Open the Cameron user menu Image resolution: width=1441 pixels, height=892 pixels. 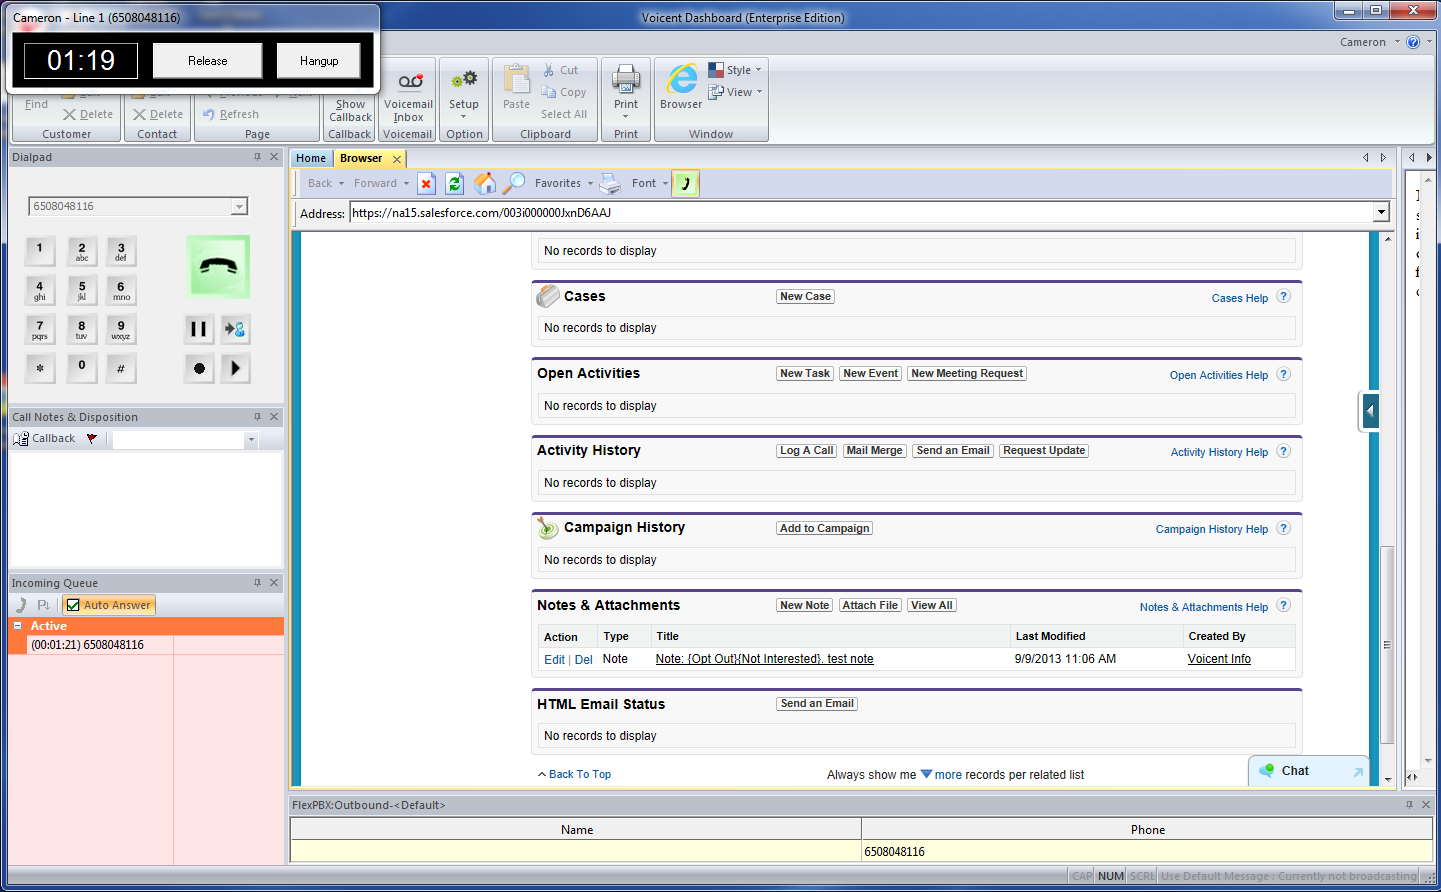pyautogui.click(x=1370, y=42)
